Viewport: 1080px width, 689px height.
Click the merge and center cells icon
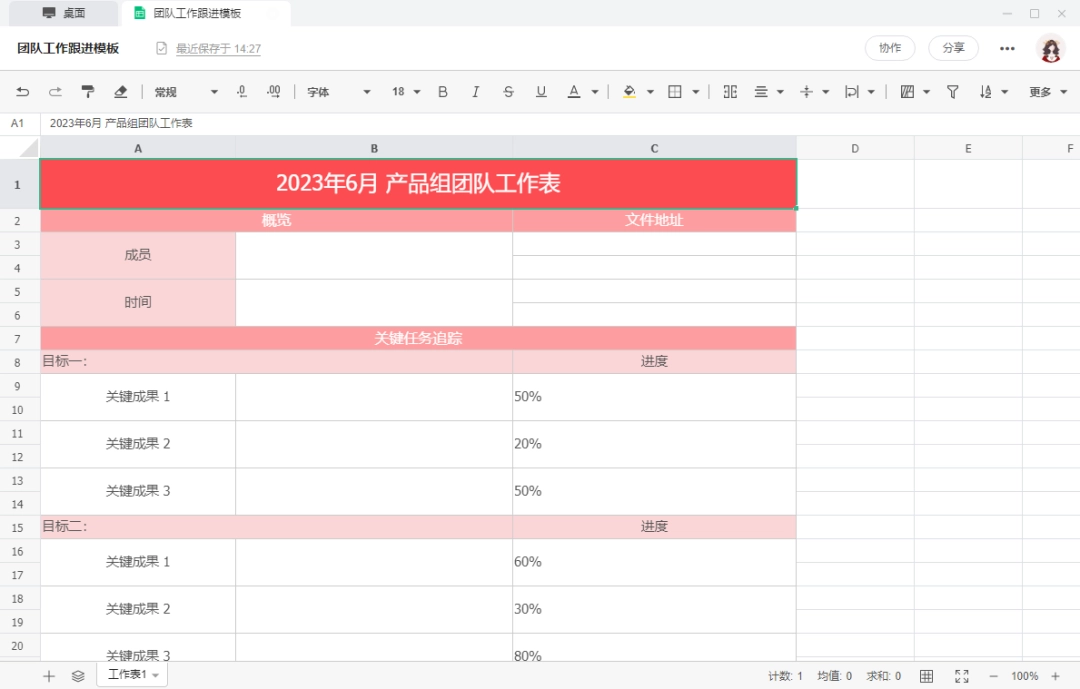[x=729, y=91]
